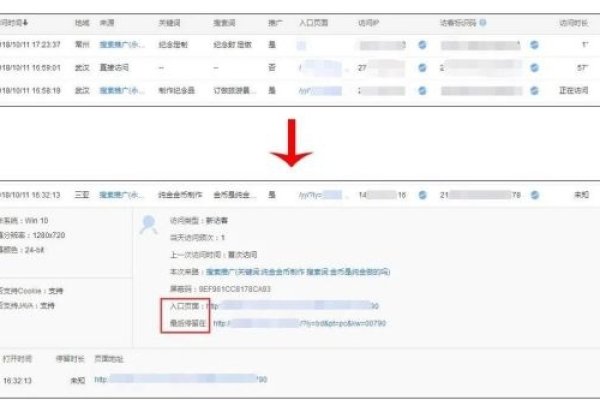Open the 本次来源 search promotion link
Screen dimensions: 600x400
298,272
